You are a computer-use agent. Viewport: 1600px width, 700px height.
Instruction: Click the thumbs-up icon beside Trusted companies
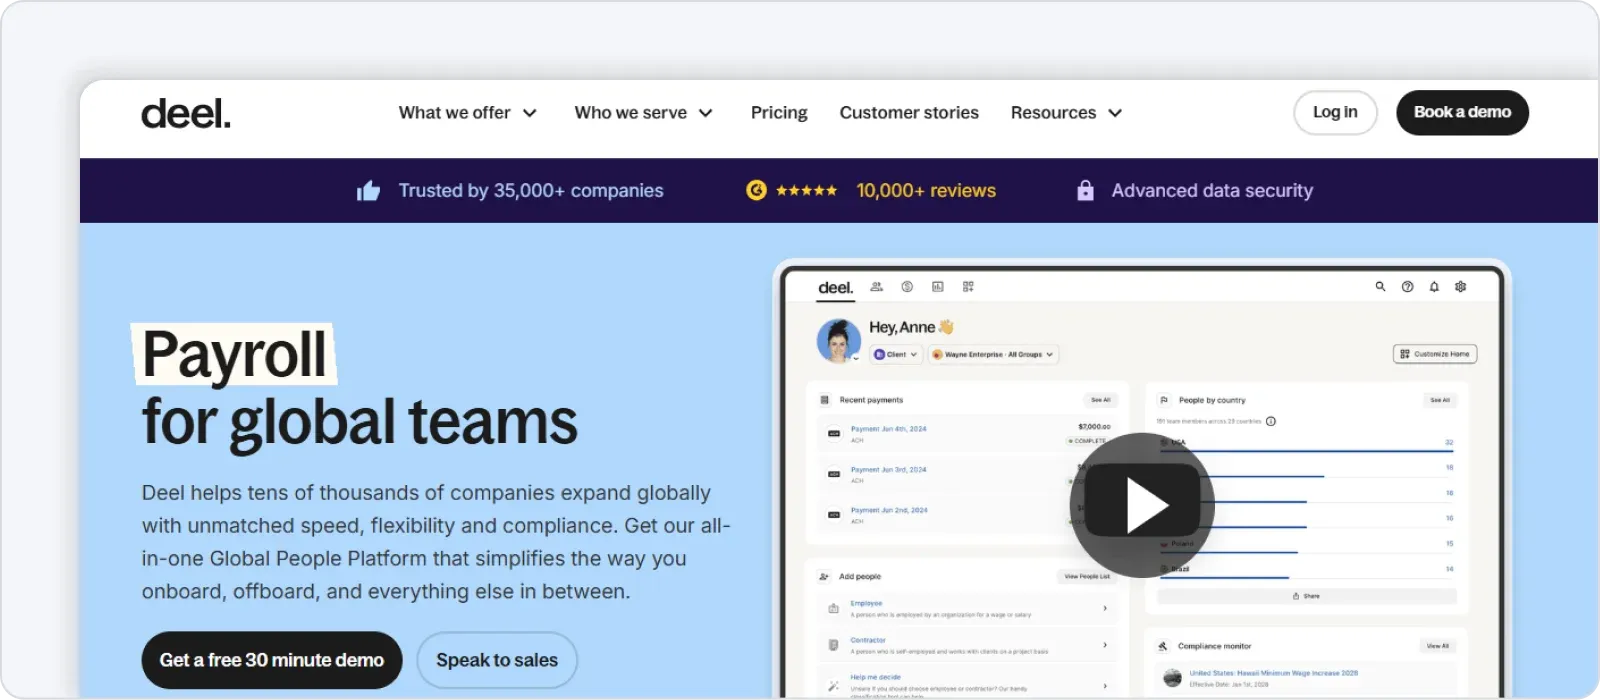[x=368, y=191]
